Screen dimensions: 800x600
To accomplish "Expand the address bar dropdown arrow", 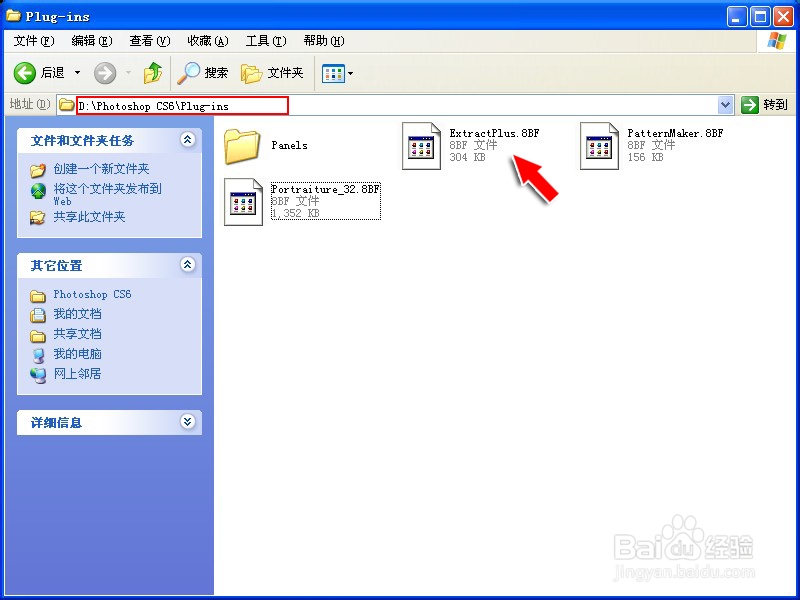I will (x=725, y=106).
